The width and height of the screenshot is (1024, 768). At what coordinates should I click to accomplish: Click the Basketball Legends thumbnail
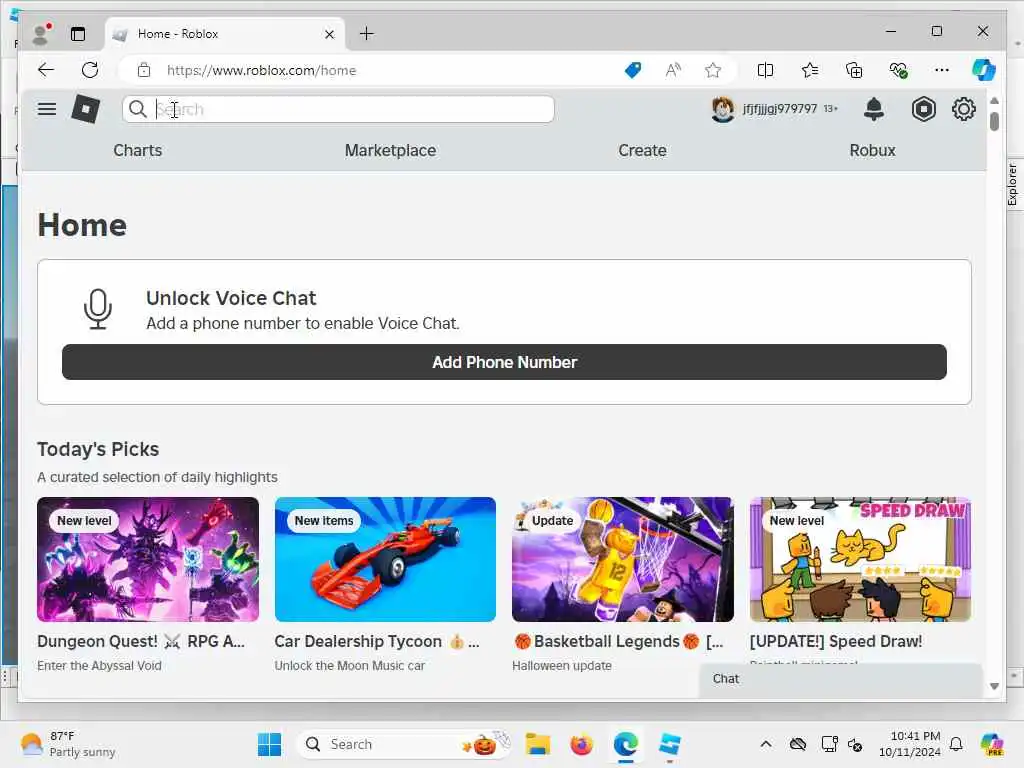pyautogui.click(x=623, y=560)
